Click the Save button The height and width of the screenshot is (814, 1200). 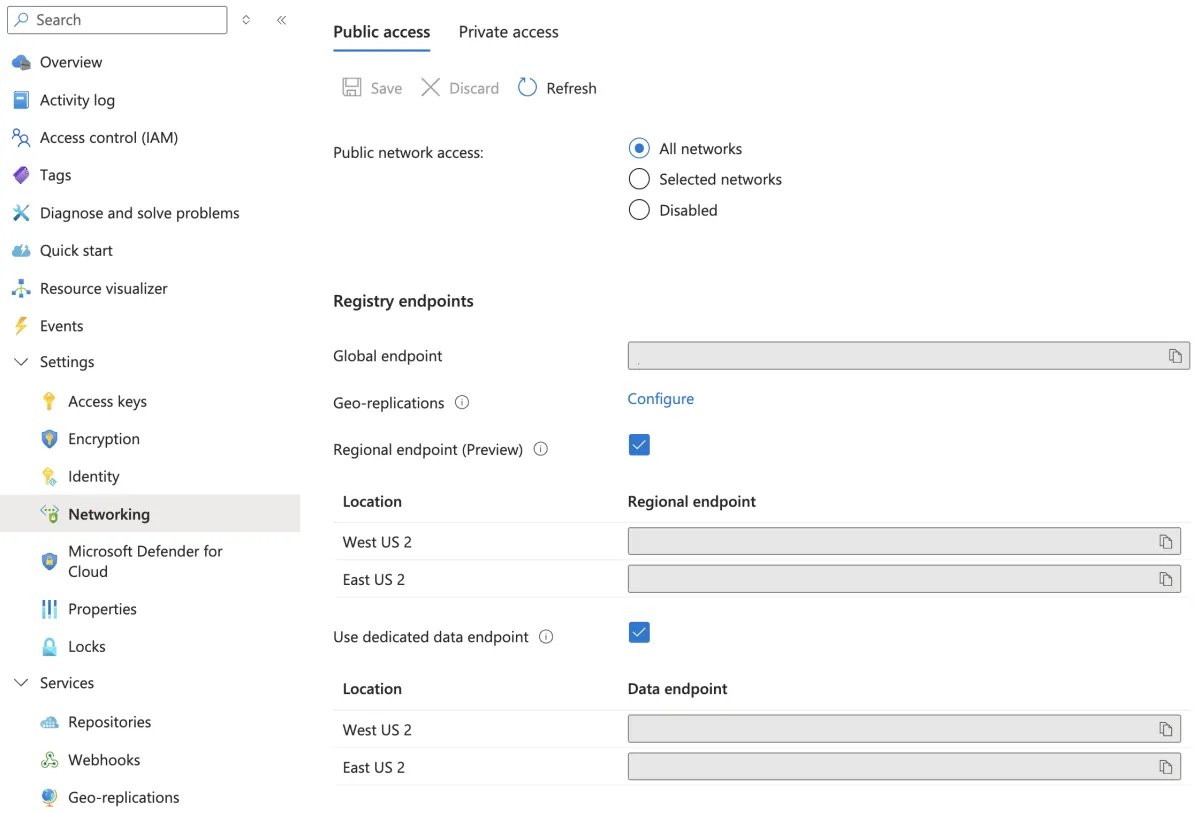[x=372, y=88]
